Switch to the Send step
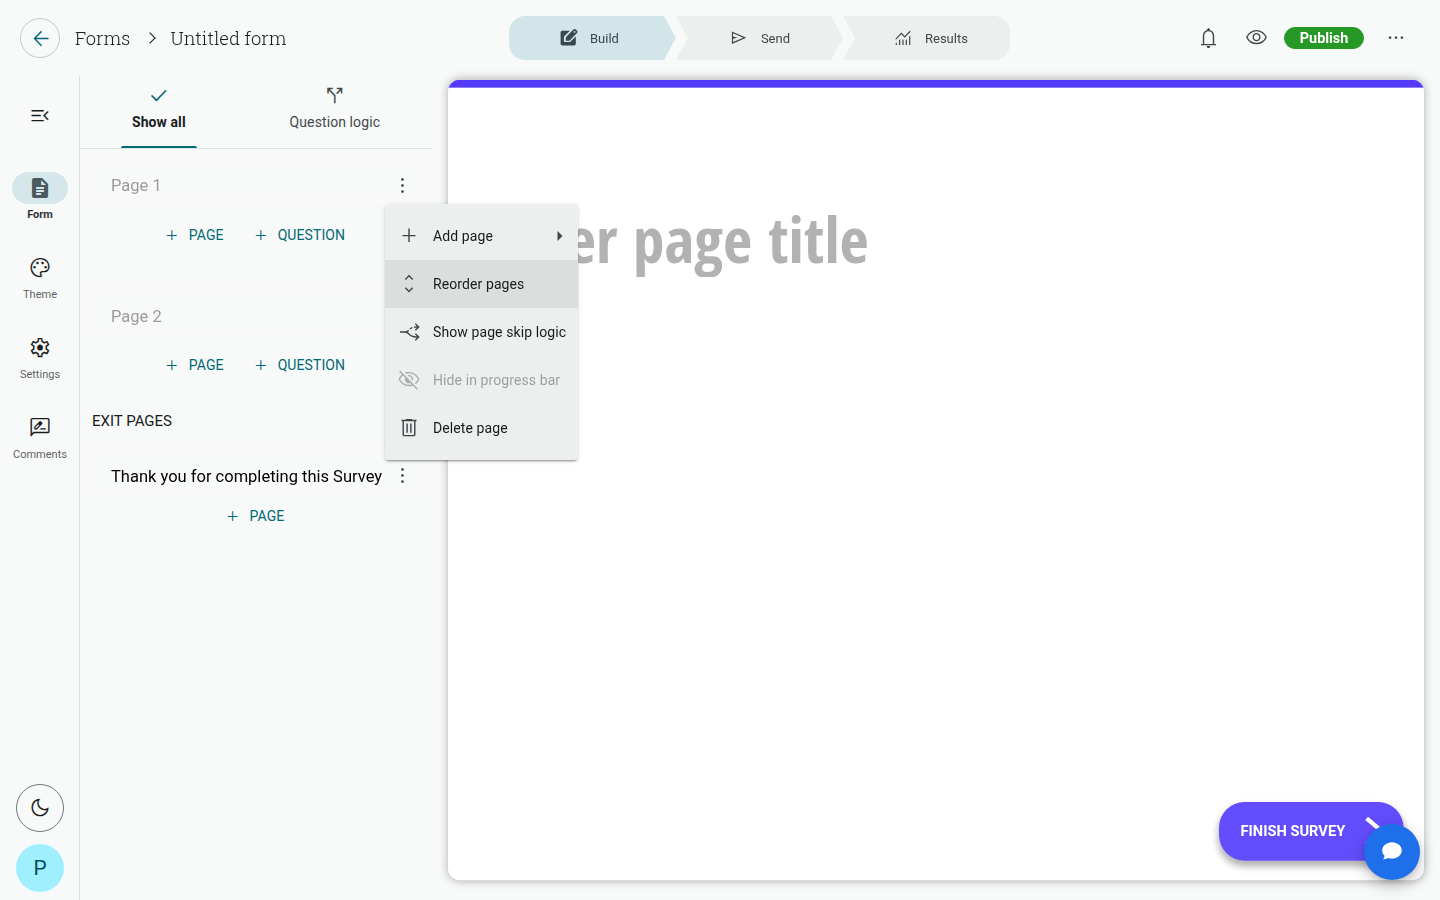 [760, 38]
